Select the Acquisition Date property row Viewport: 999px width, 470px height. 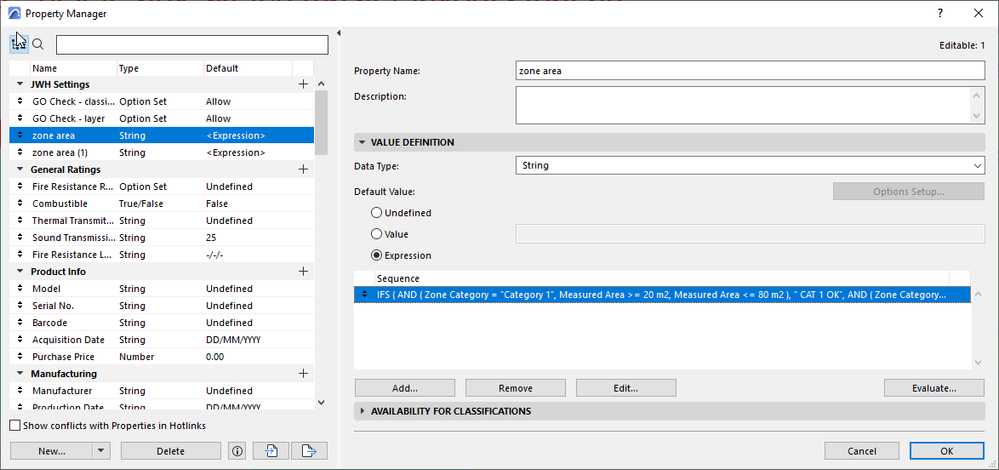pos(162,339)
